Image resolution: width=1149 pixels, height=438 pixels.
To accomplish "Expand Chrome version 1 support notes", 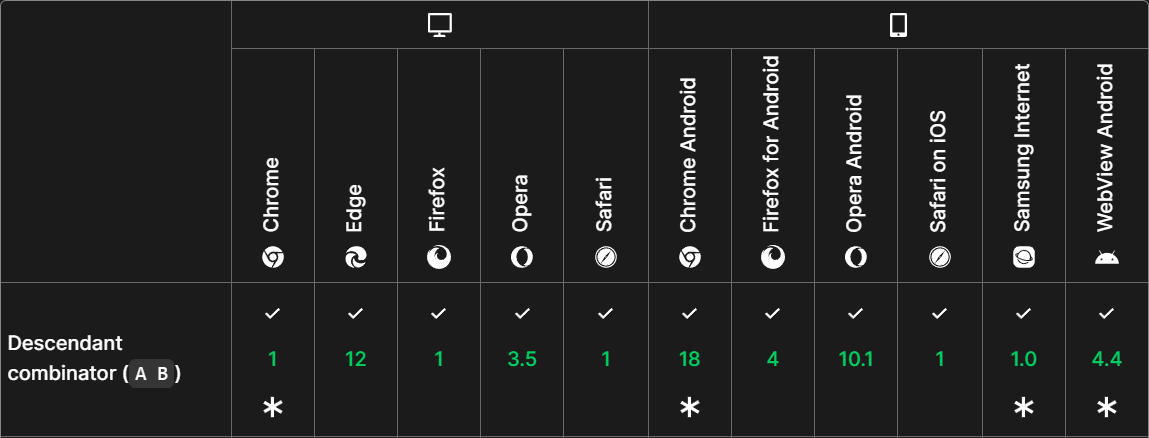I will coord(273,407).
